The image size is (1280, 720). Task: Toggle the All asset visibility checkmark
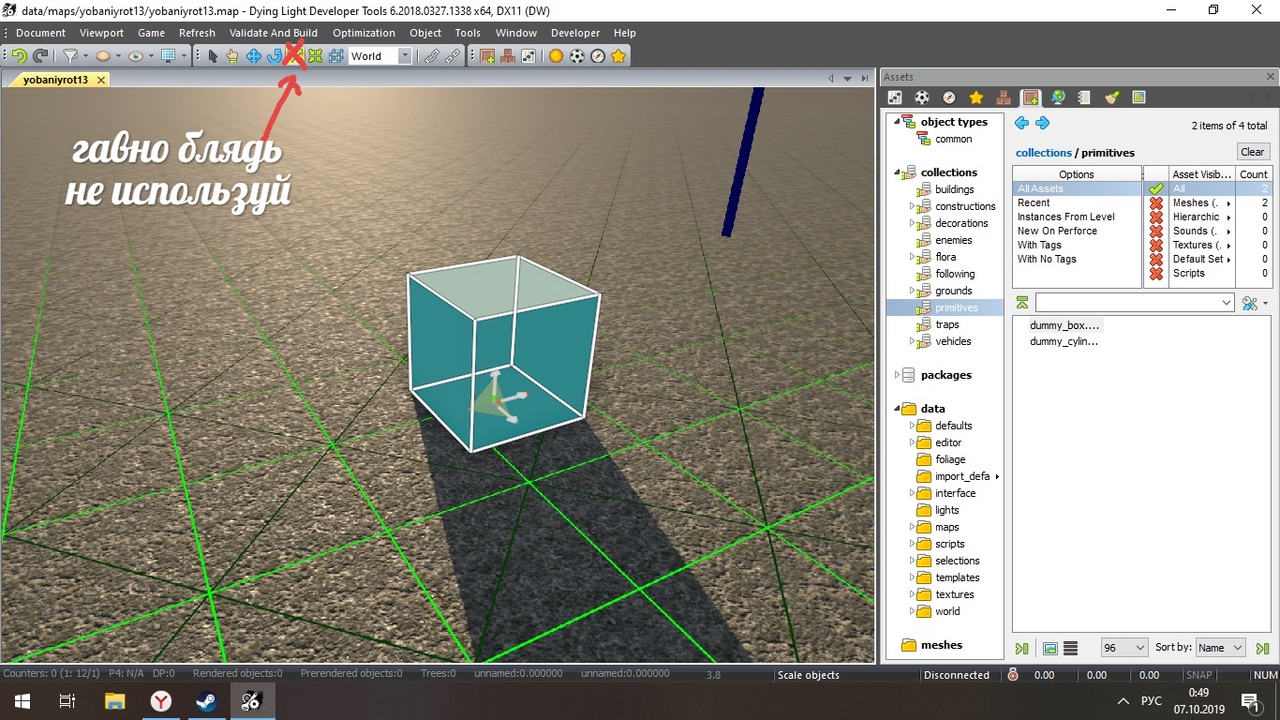click(x=1156, y=189)
